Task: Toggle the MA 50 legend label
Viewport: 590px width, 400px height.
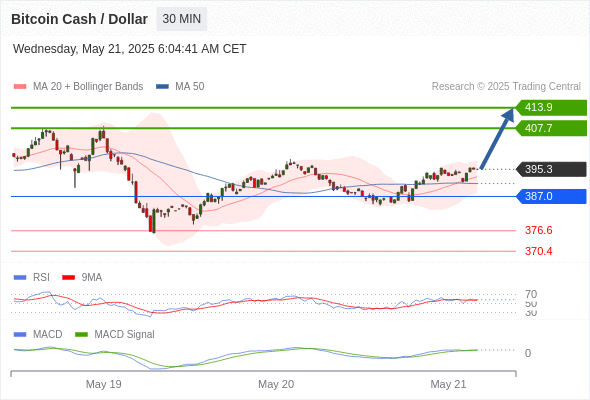Action: click(190, 87)
